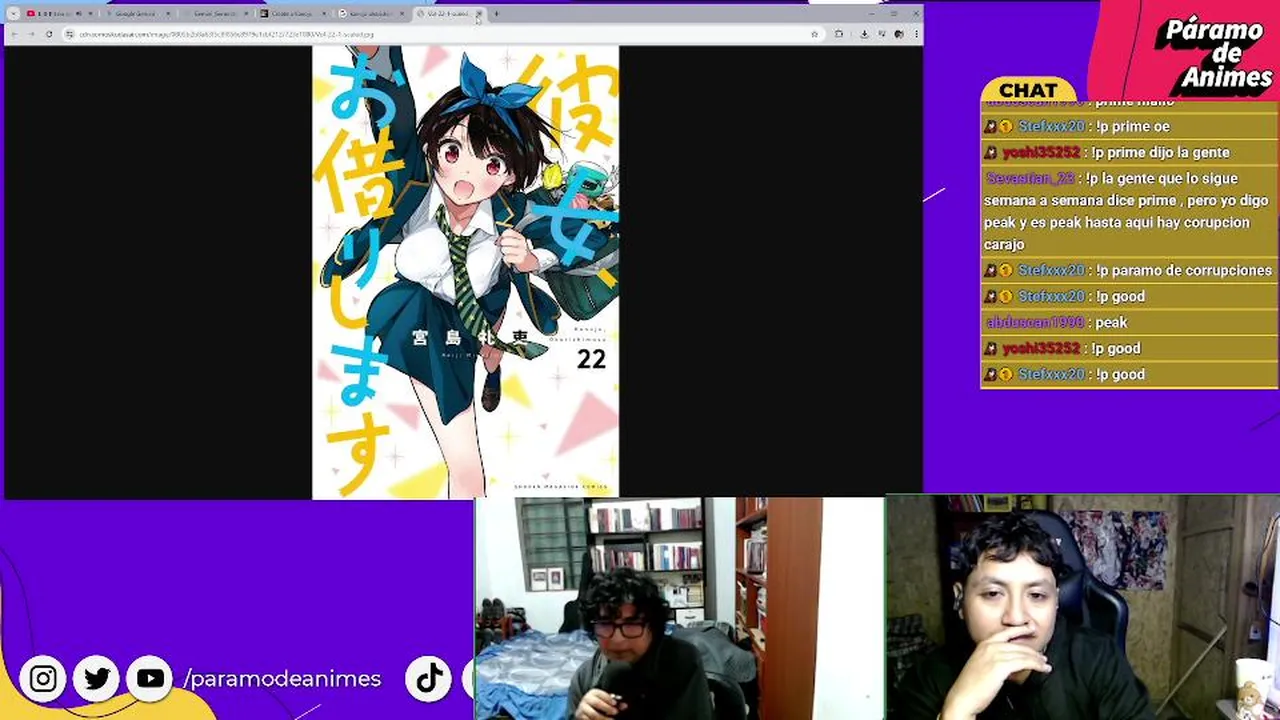1280x720 pixels.
Task: Open the browser profile avatar
Action: point(899,34)
